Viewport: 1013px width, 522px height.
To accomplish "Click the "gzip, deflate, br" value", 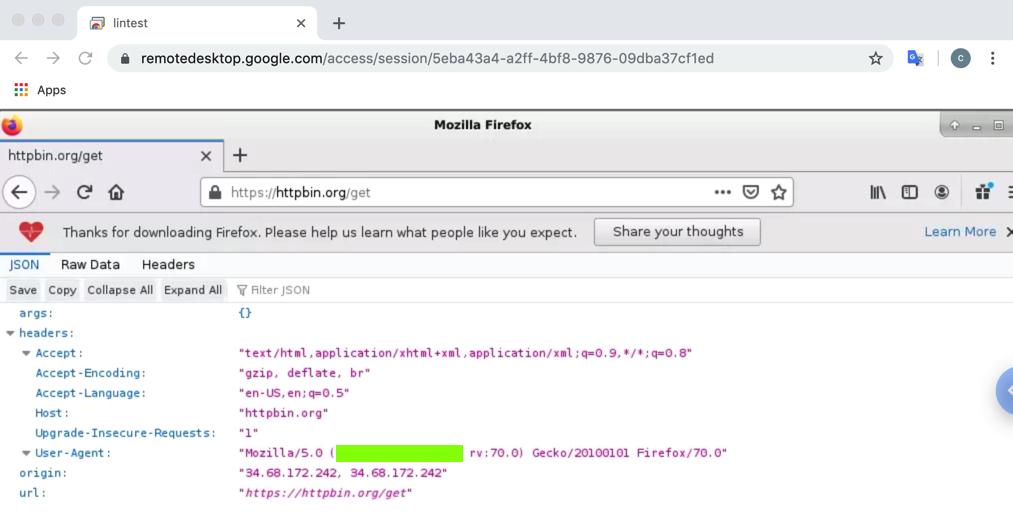I will coord(304,373).
